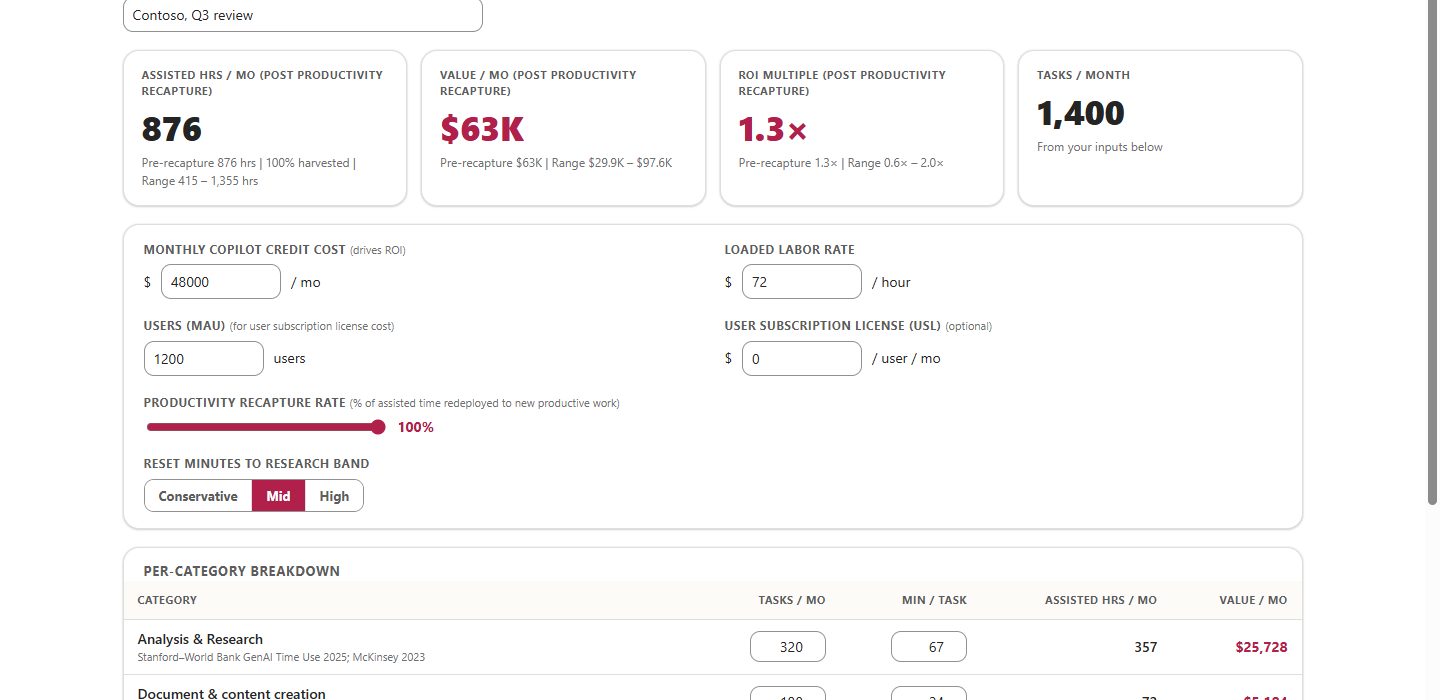This screenshot has height=700, width=1440.
Task: Click the Assisted Hrs / Mo summary card
Action: coord(265,128)
